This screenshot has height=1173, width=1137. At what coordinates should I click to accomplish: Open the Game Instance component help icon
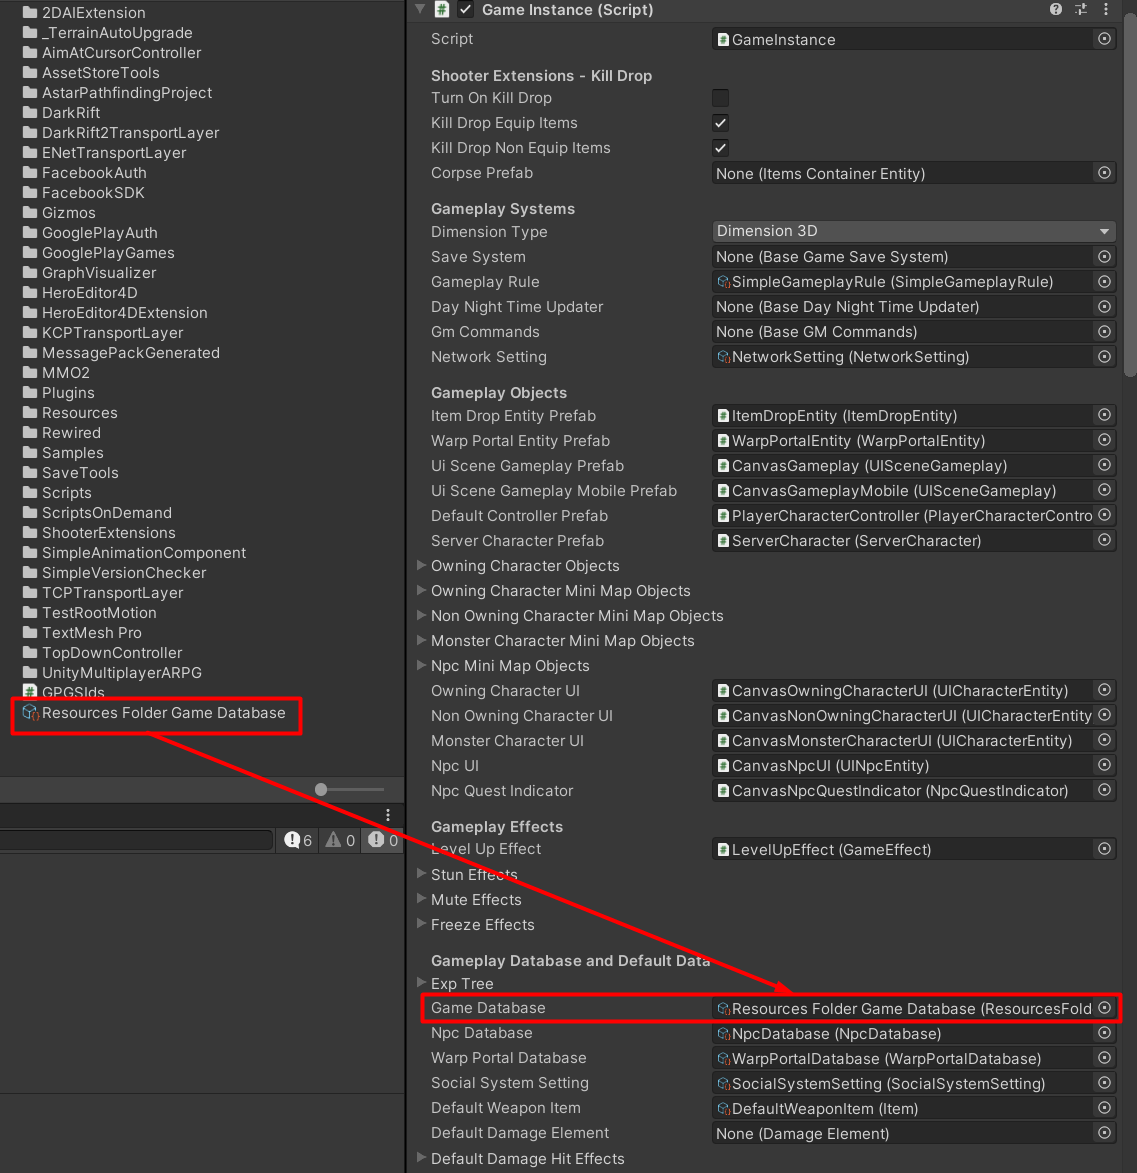1055,10
